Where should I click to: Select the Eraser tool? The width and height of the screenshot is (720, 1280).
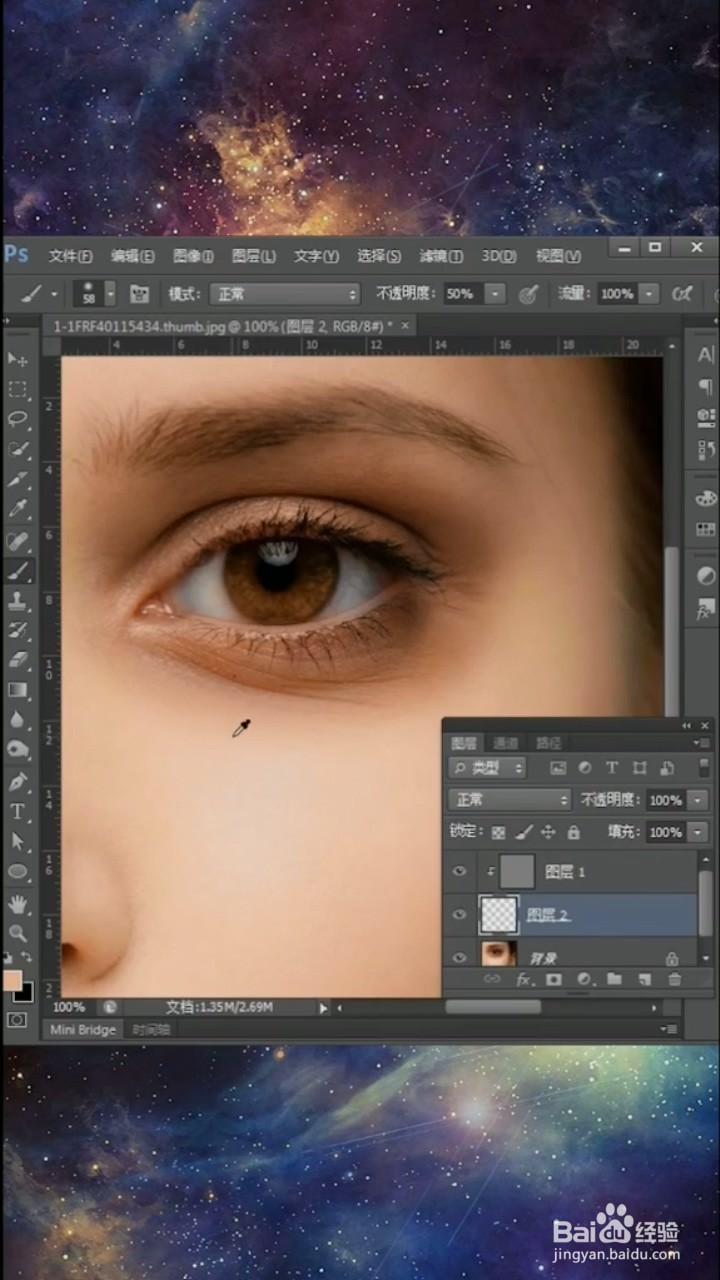18,660
